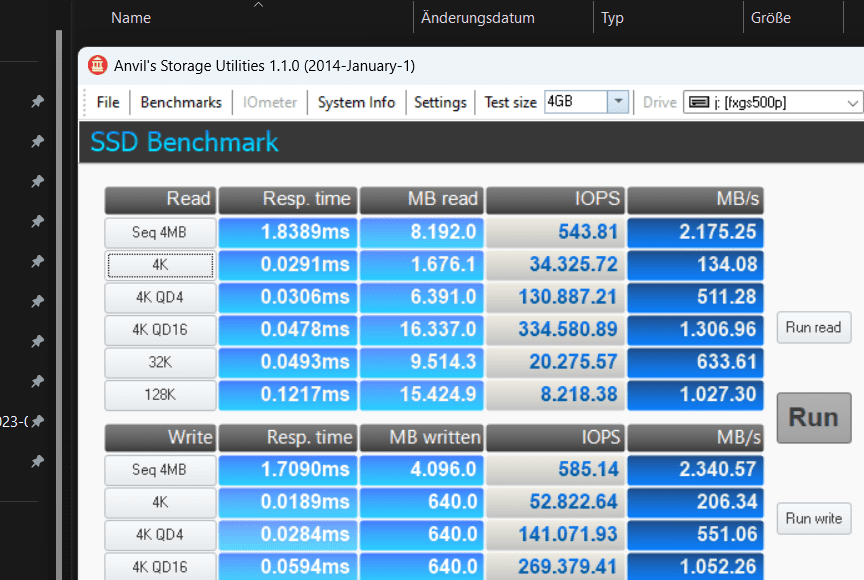Click the large Run button
The width and height of the screenshot is (864, 580).
(x=813, y=418)
